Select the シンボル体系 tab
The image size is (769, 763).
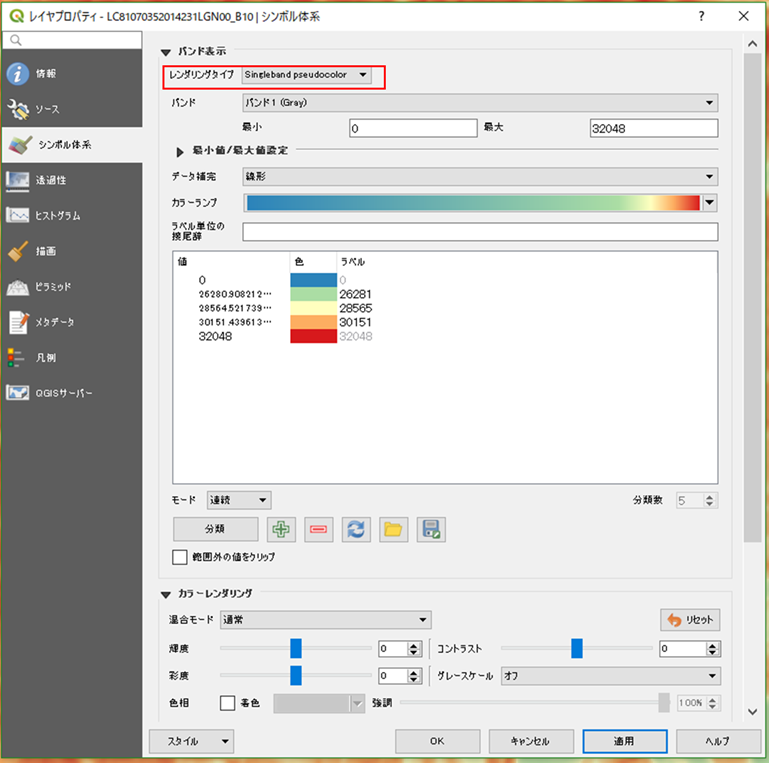tap(72, 145)
